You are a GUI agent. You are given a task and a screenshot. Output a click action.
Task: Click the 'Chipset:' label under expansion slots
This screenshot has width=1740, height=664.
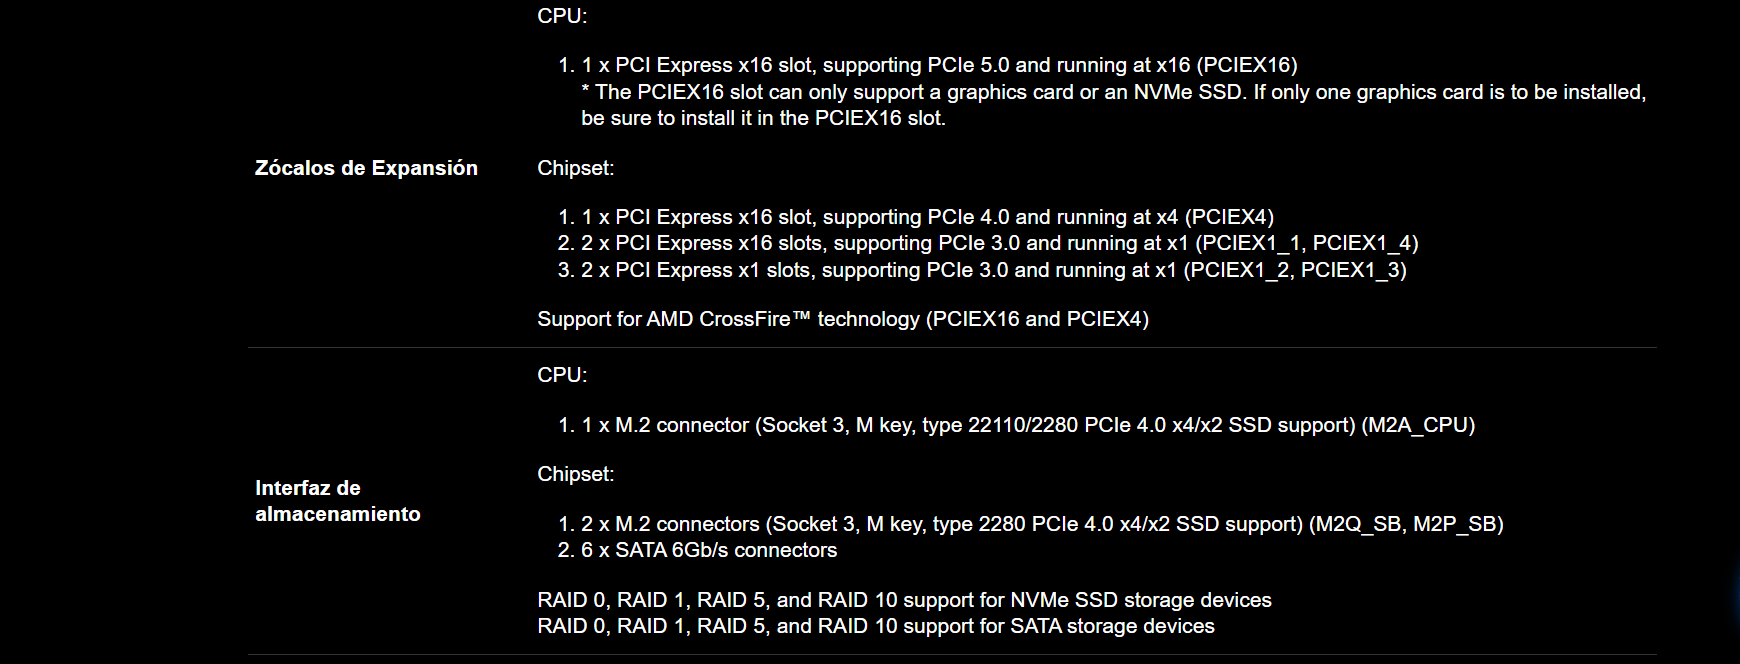(x=576, y=168)
